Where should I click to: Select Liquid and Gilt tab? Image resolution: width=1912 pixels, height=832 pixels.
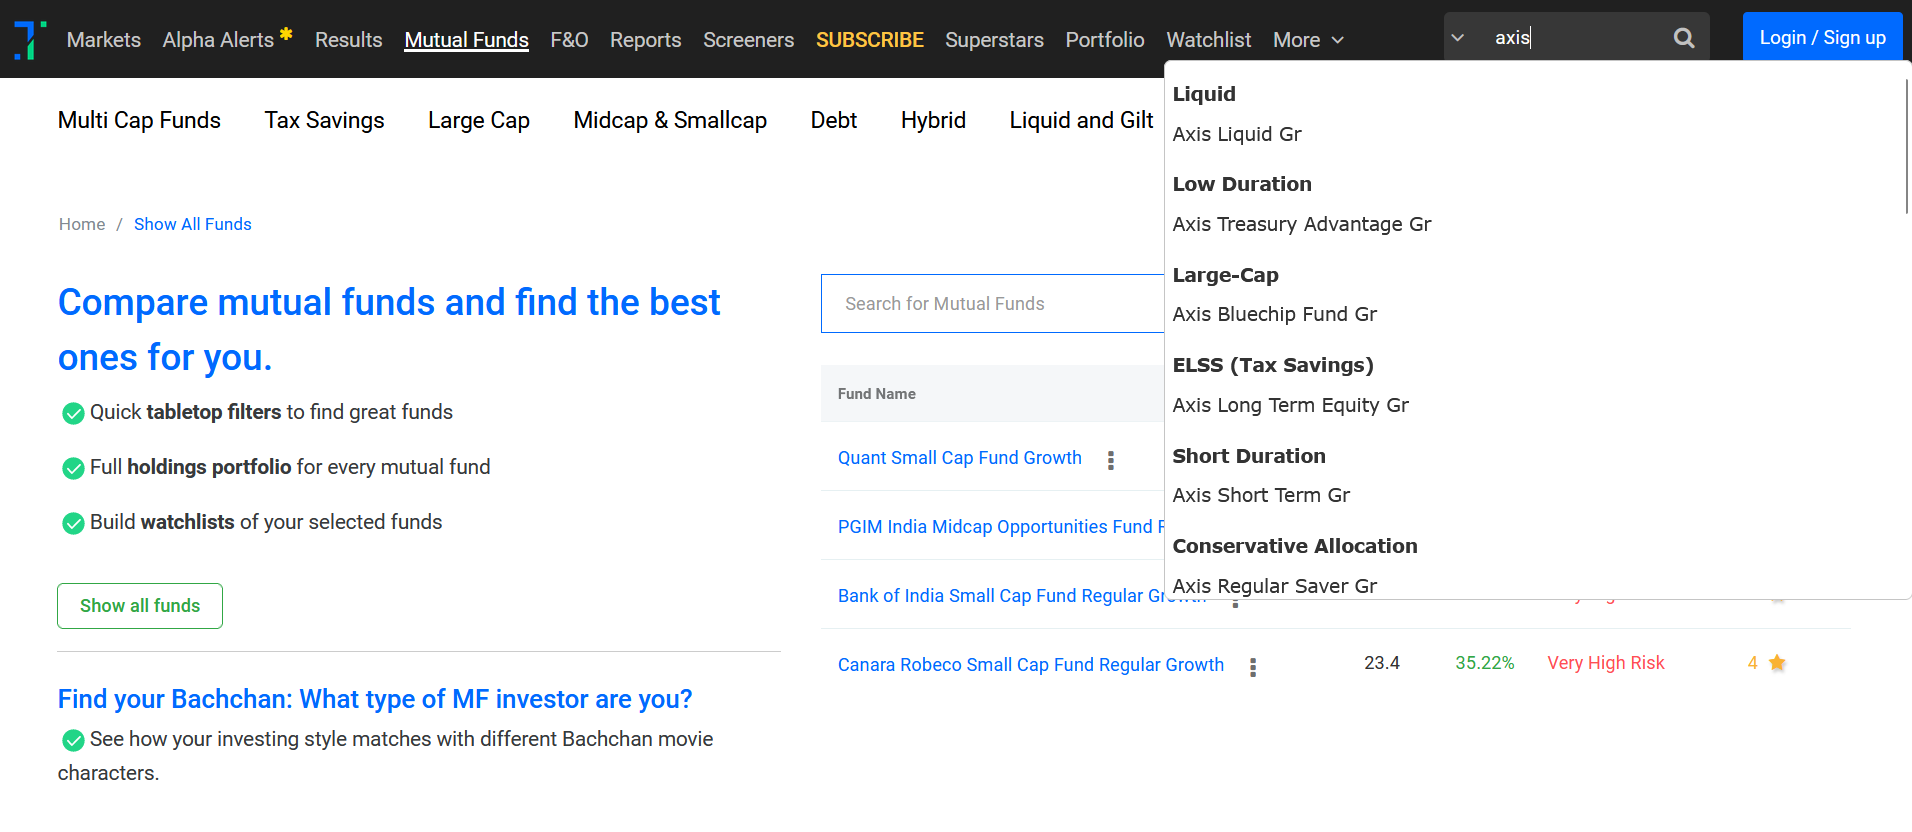point(1081,120)
